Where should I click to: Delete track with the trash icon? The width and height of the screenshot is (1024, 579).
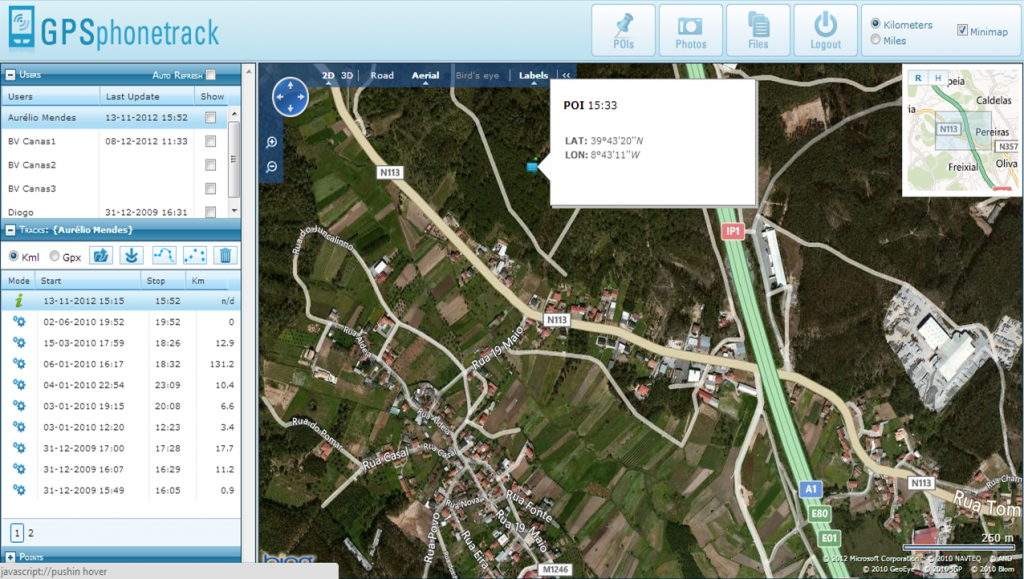click(x=225, y=256)
